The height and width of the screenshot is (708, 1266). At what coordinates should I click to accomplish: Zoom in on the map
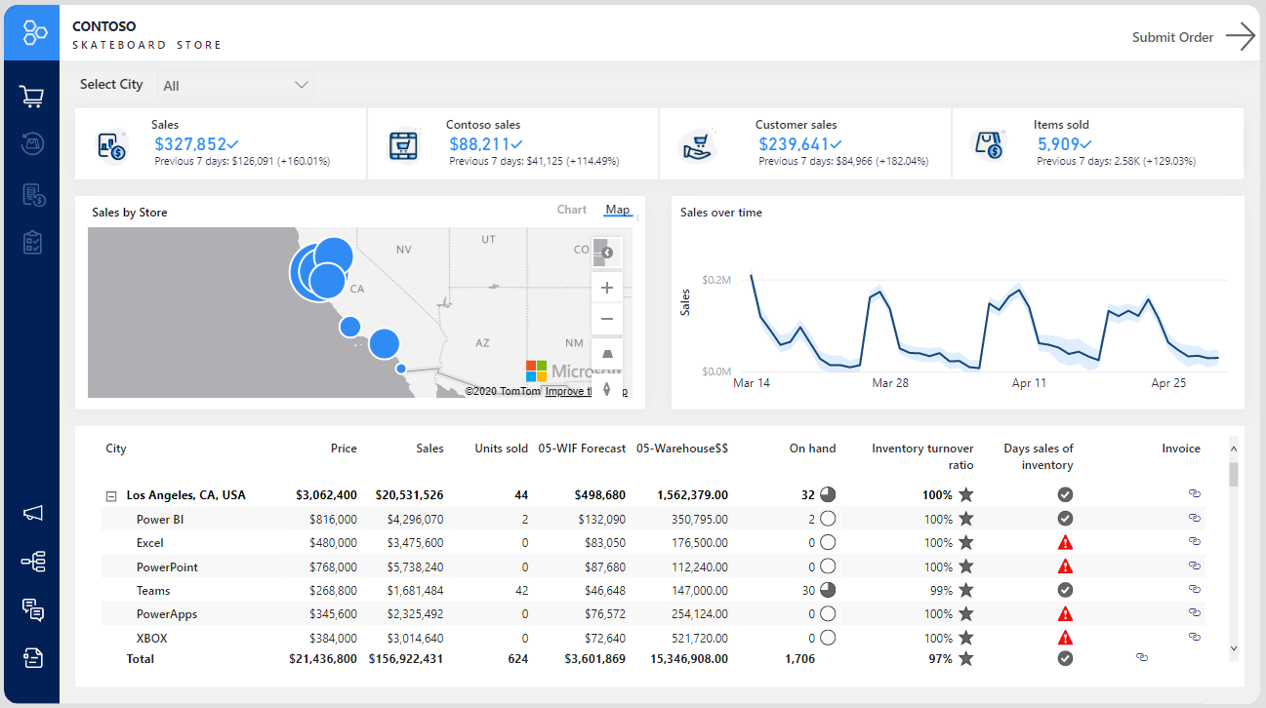coord(607,288)
